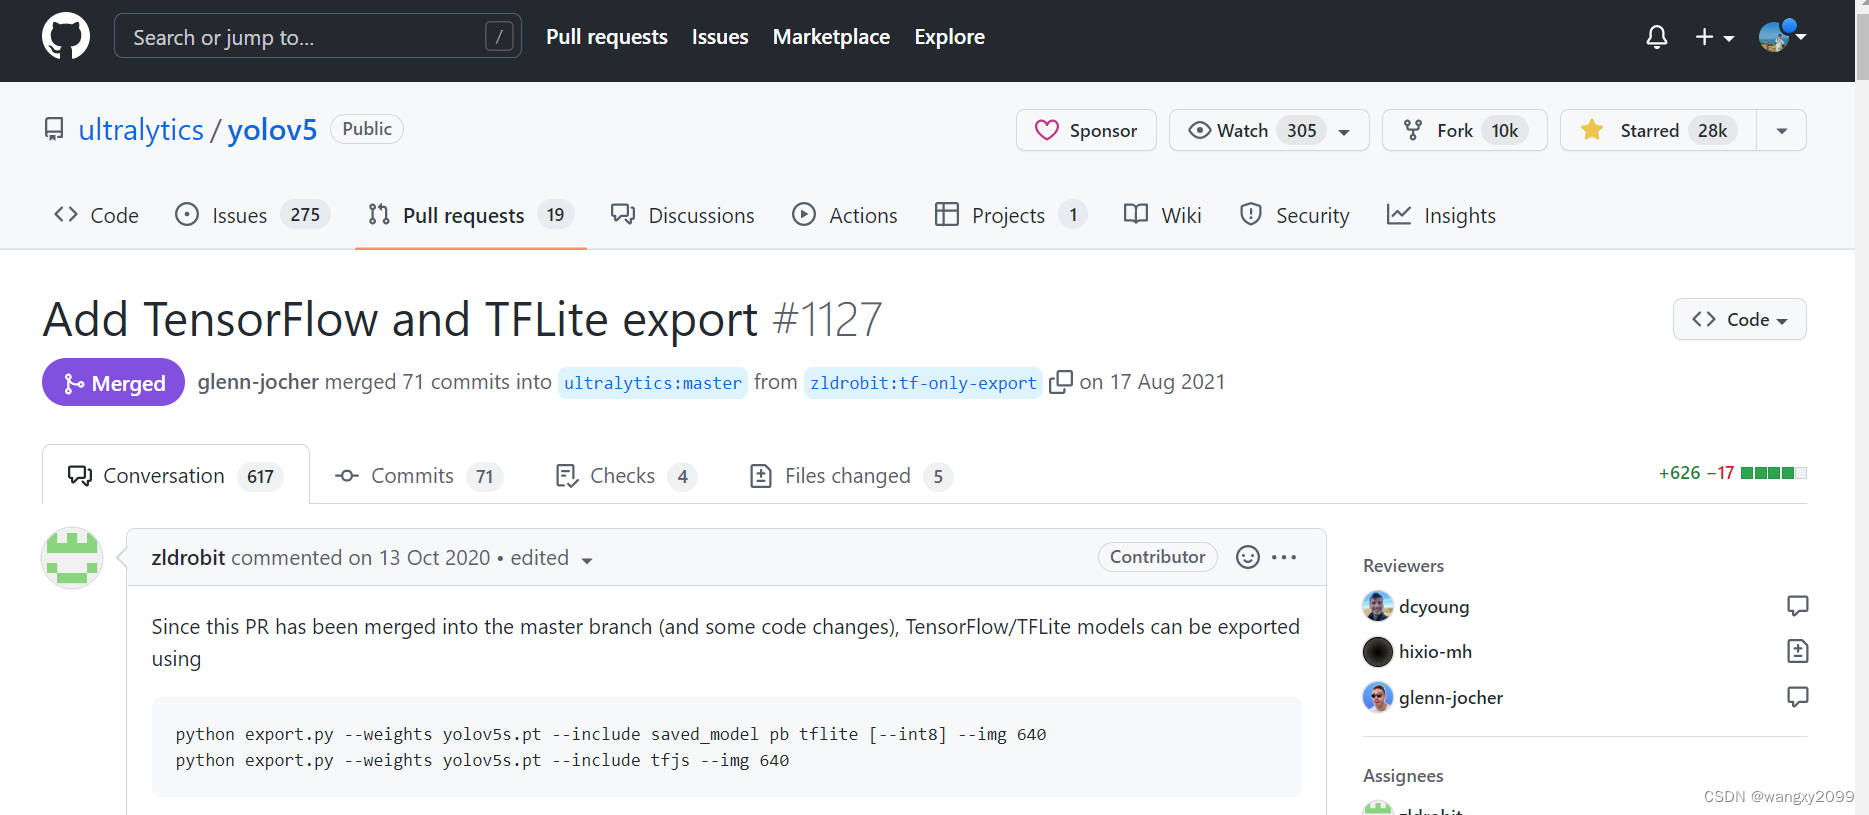This screenshot has width=1869, height=815.
Task: Open the GitHub home logo
Action: (x=66, y=37)
